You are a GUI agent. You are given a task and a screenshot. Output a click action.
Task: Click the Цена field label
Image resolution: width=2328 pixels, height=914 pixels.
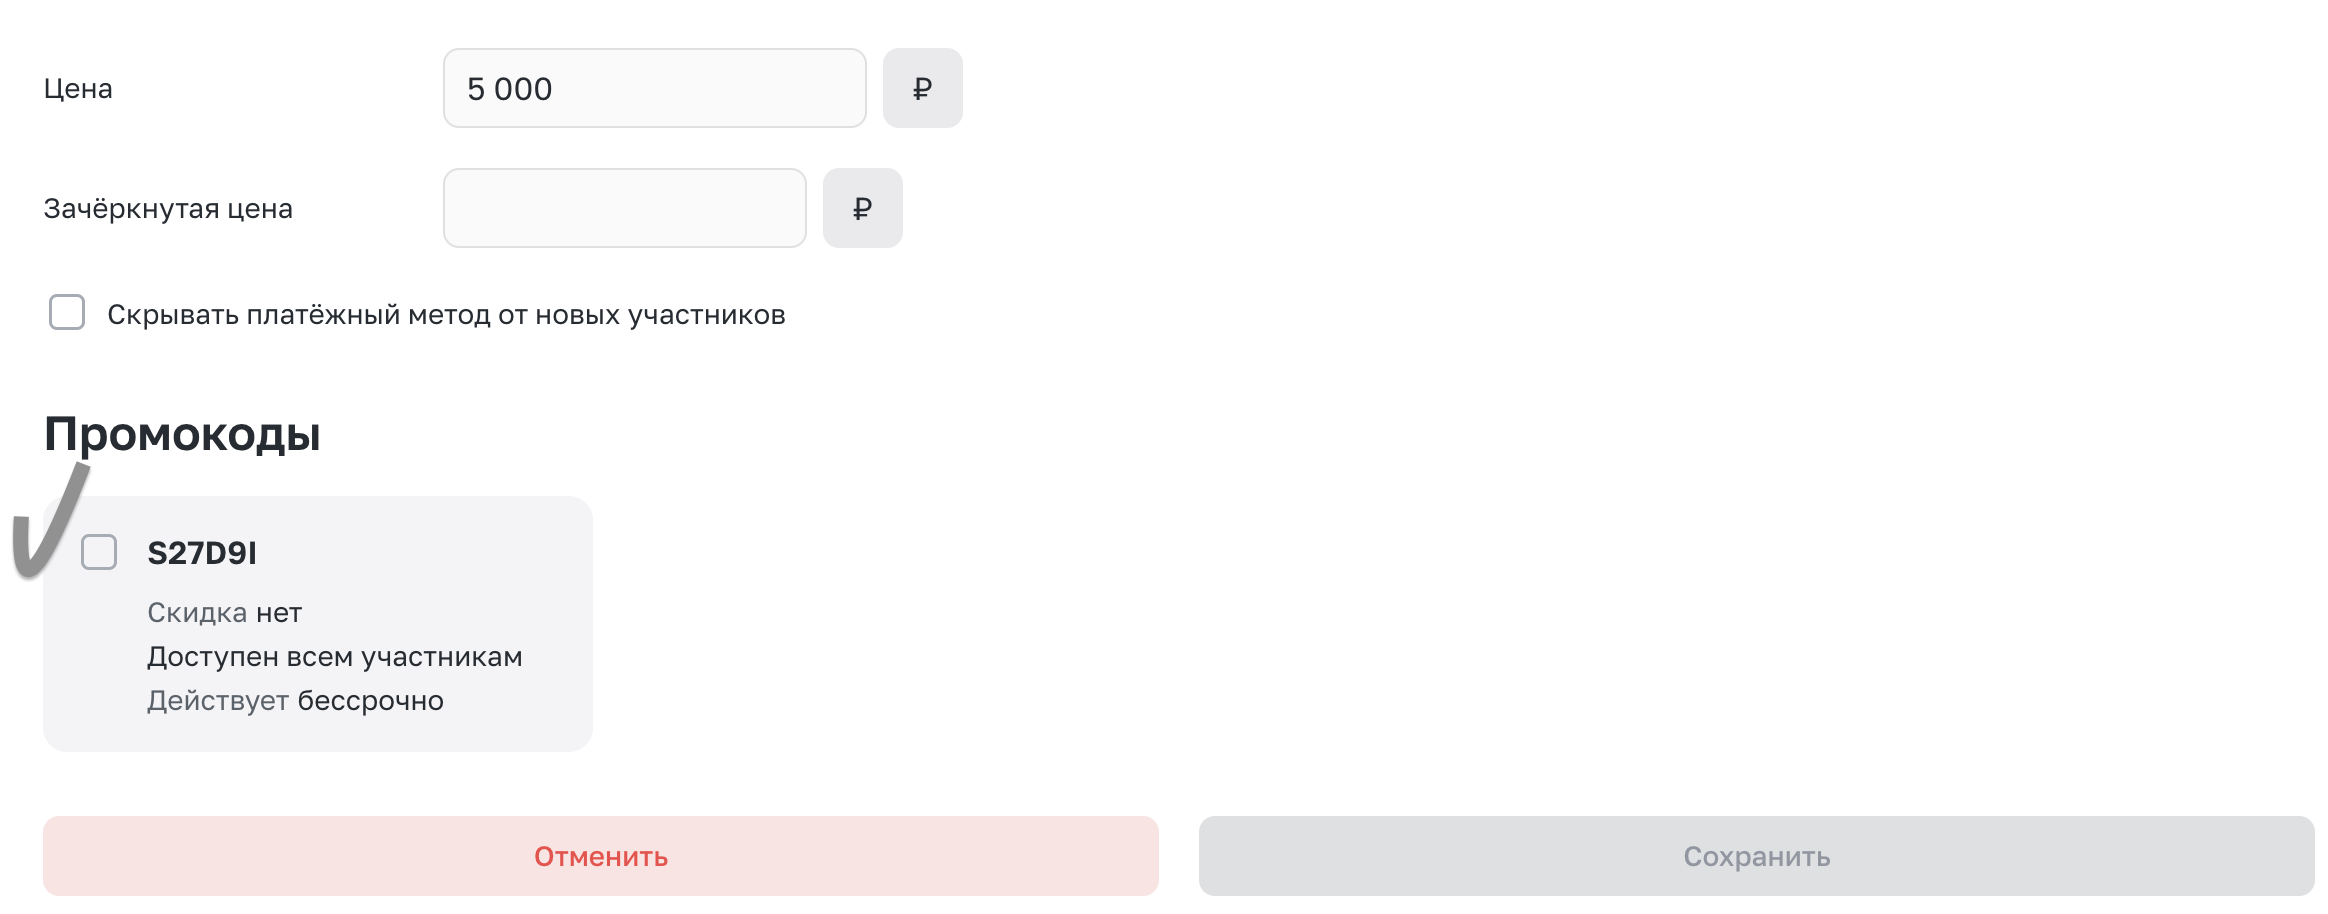click(x=78, y=89)
